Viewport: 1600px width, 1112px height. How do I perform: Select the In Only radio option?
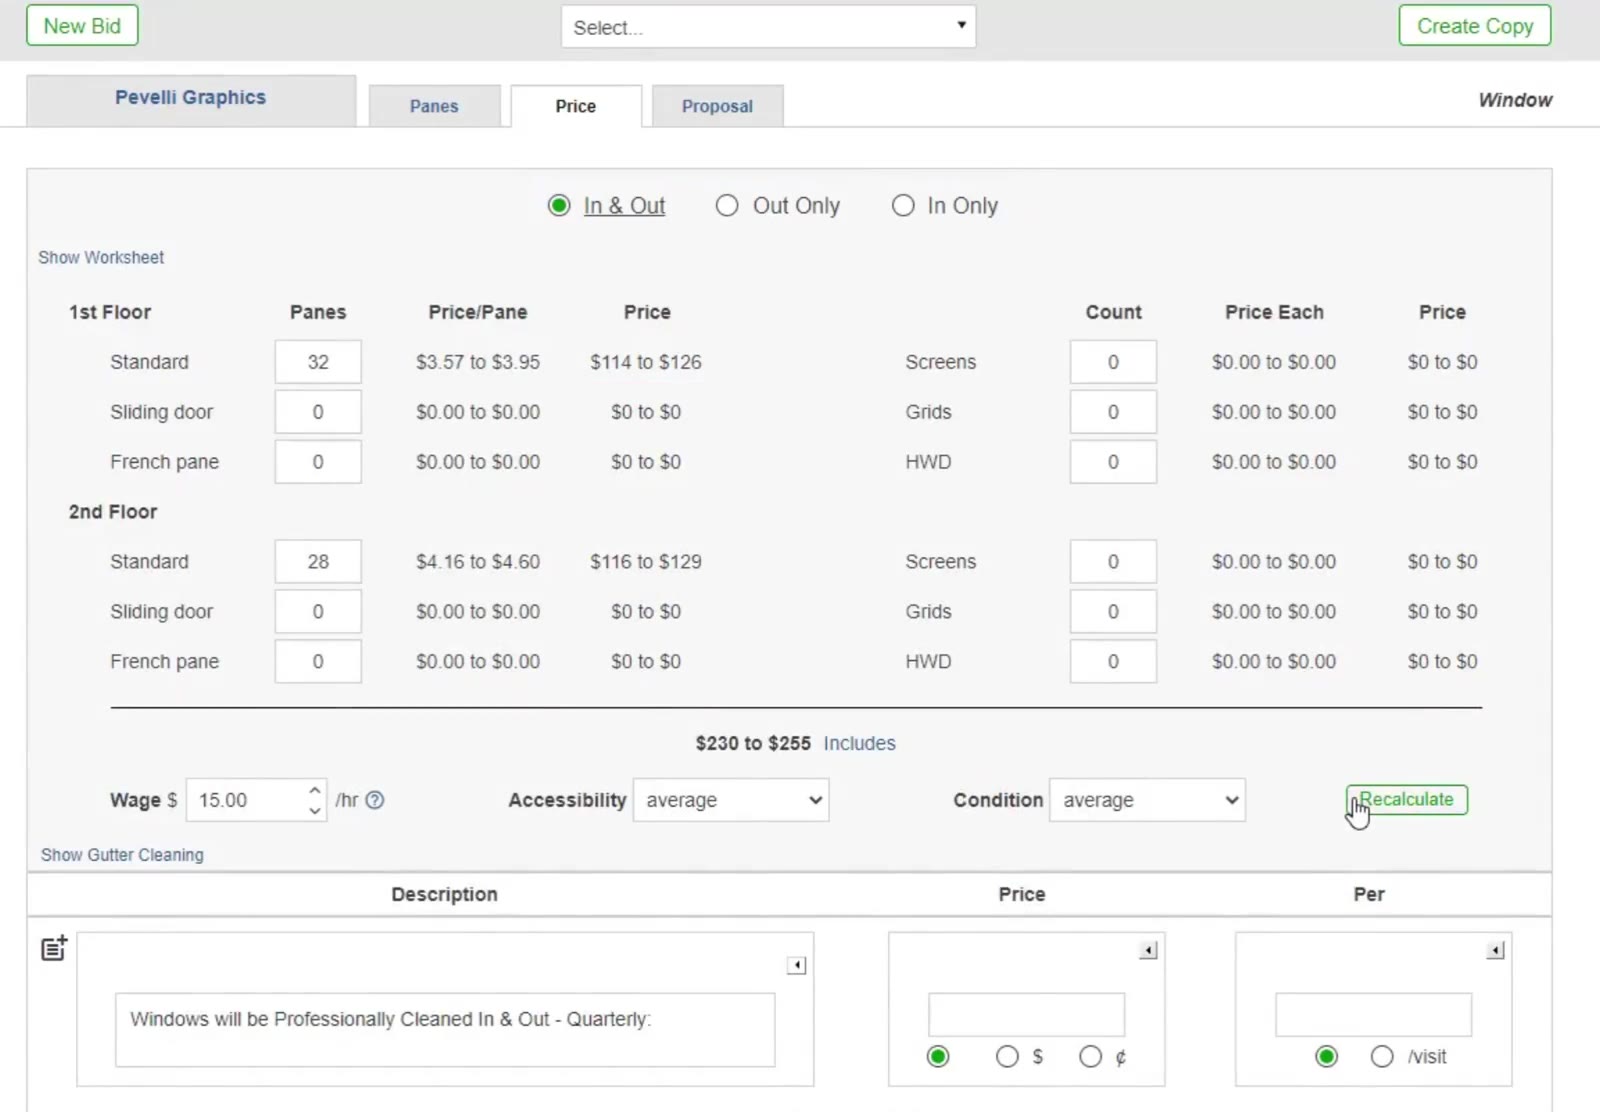pos(903,205)
